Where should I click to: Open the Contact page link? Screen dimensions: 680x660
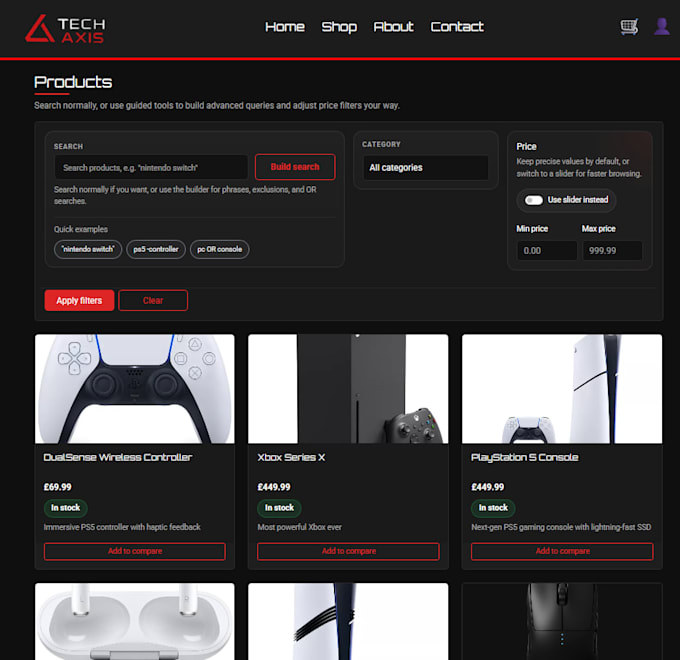pyautogui.click(x=457, y=27)
